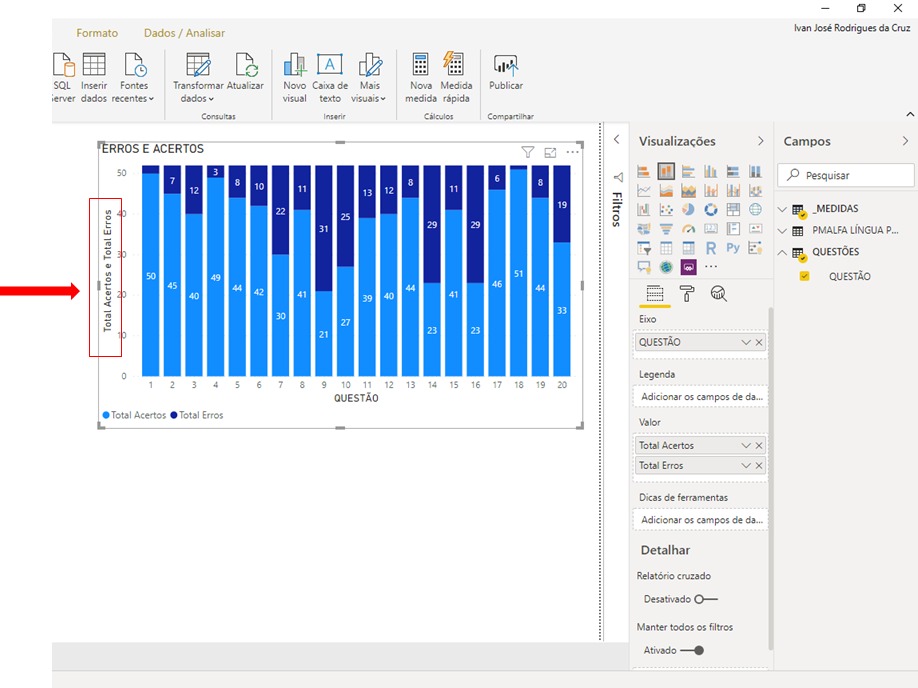Select the stacked column chart visual
918x688 pixels.
(x=666, y=171)
